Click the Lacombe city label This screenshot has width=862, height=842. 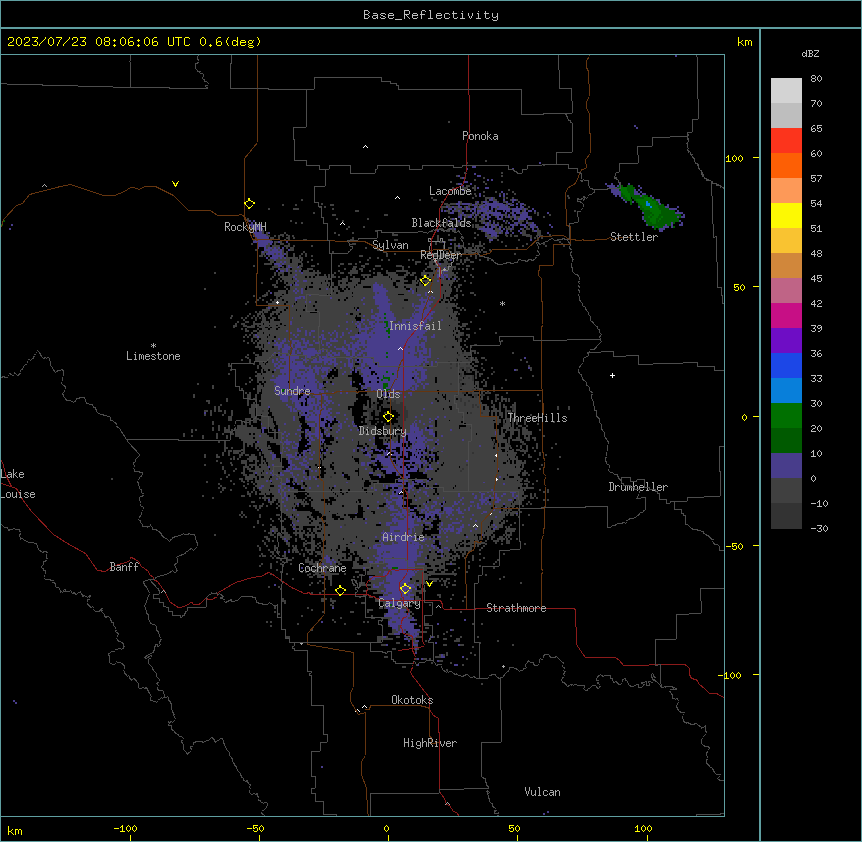tap(450, 191)
